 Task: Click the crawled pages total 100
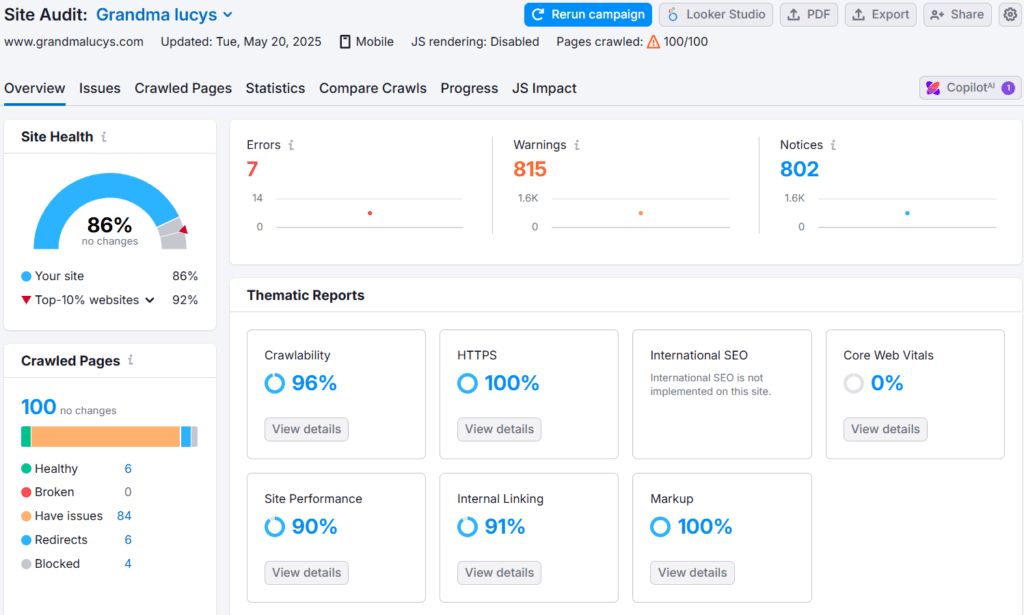pos(39,407)
